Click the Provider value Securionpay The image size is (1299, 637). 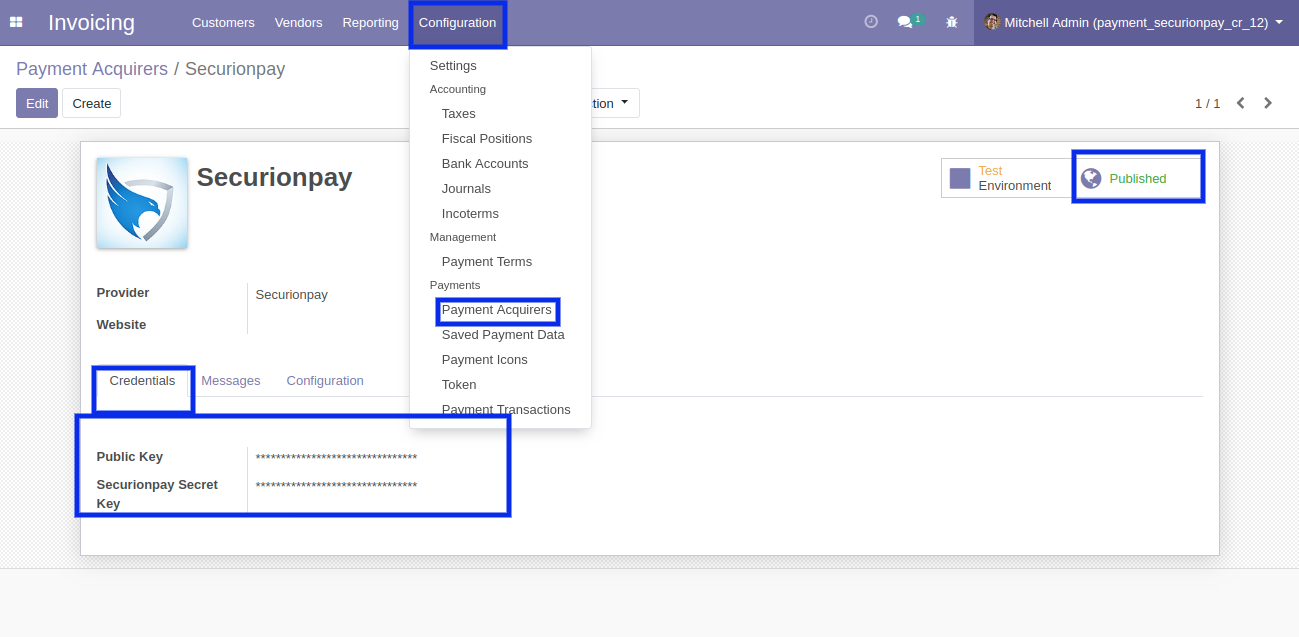(291, 295)
